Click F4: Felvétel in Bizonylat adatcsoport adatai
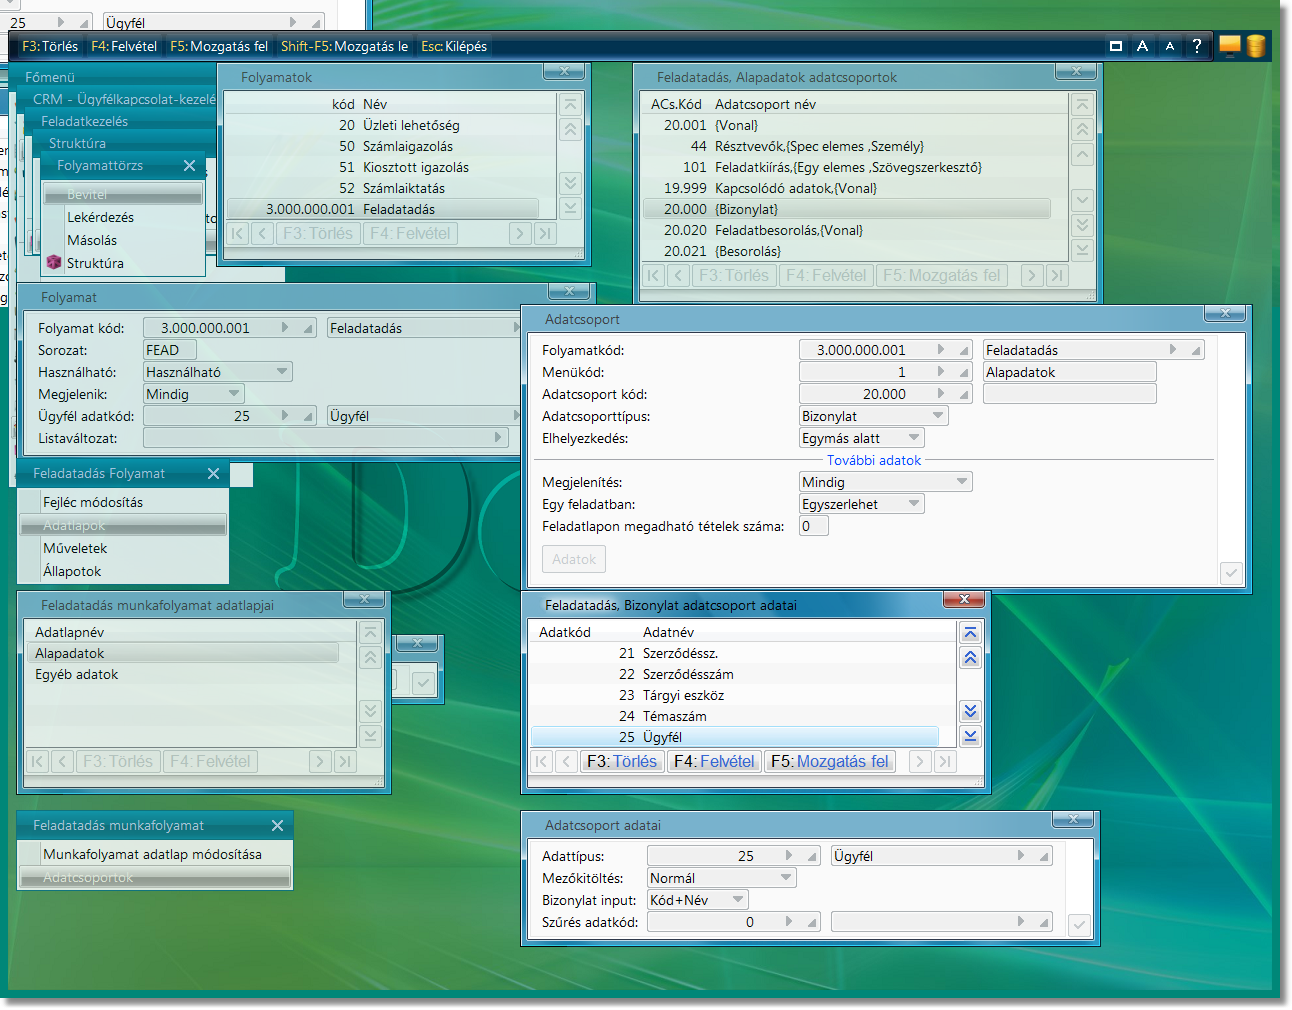Screen dimensions: 1292x1010 pyautogui.click(x=714, y=762)
